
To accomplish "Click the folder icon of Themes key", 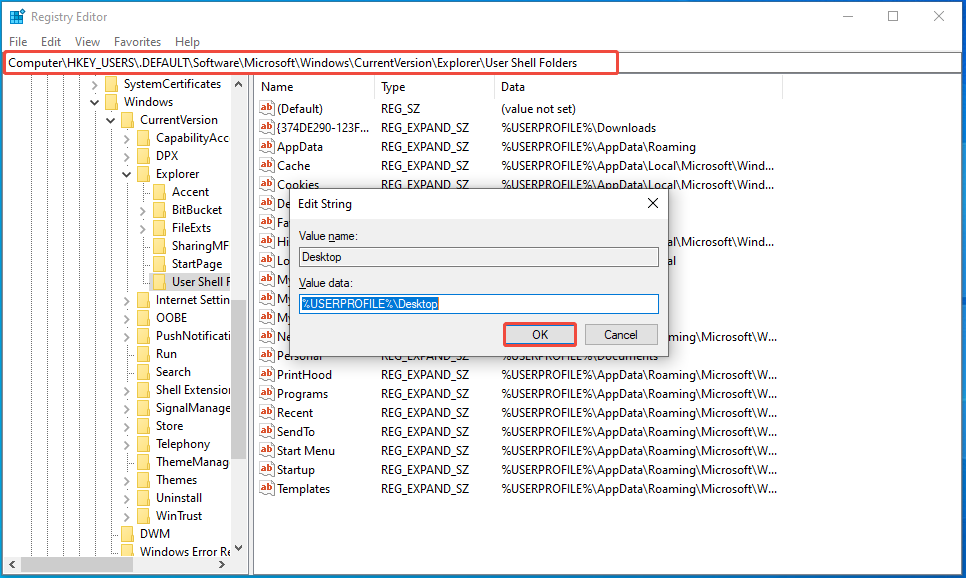I will (144, 479).
